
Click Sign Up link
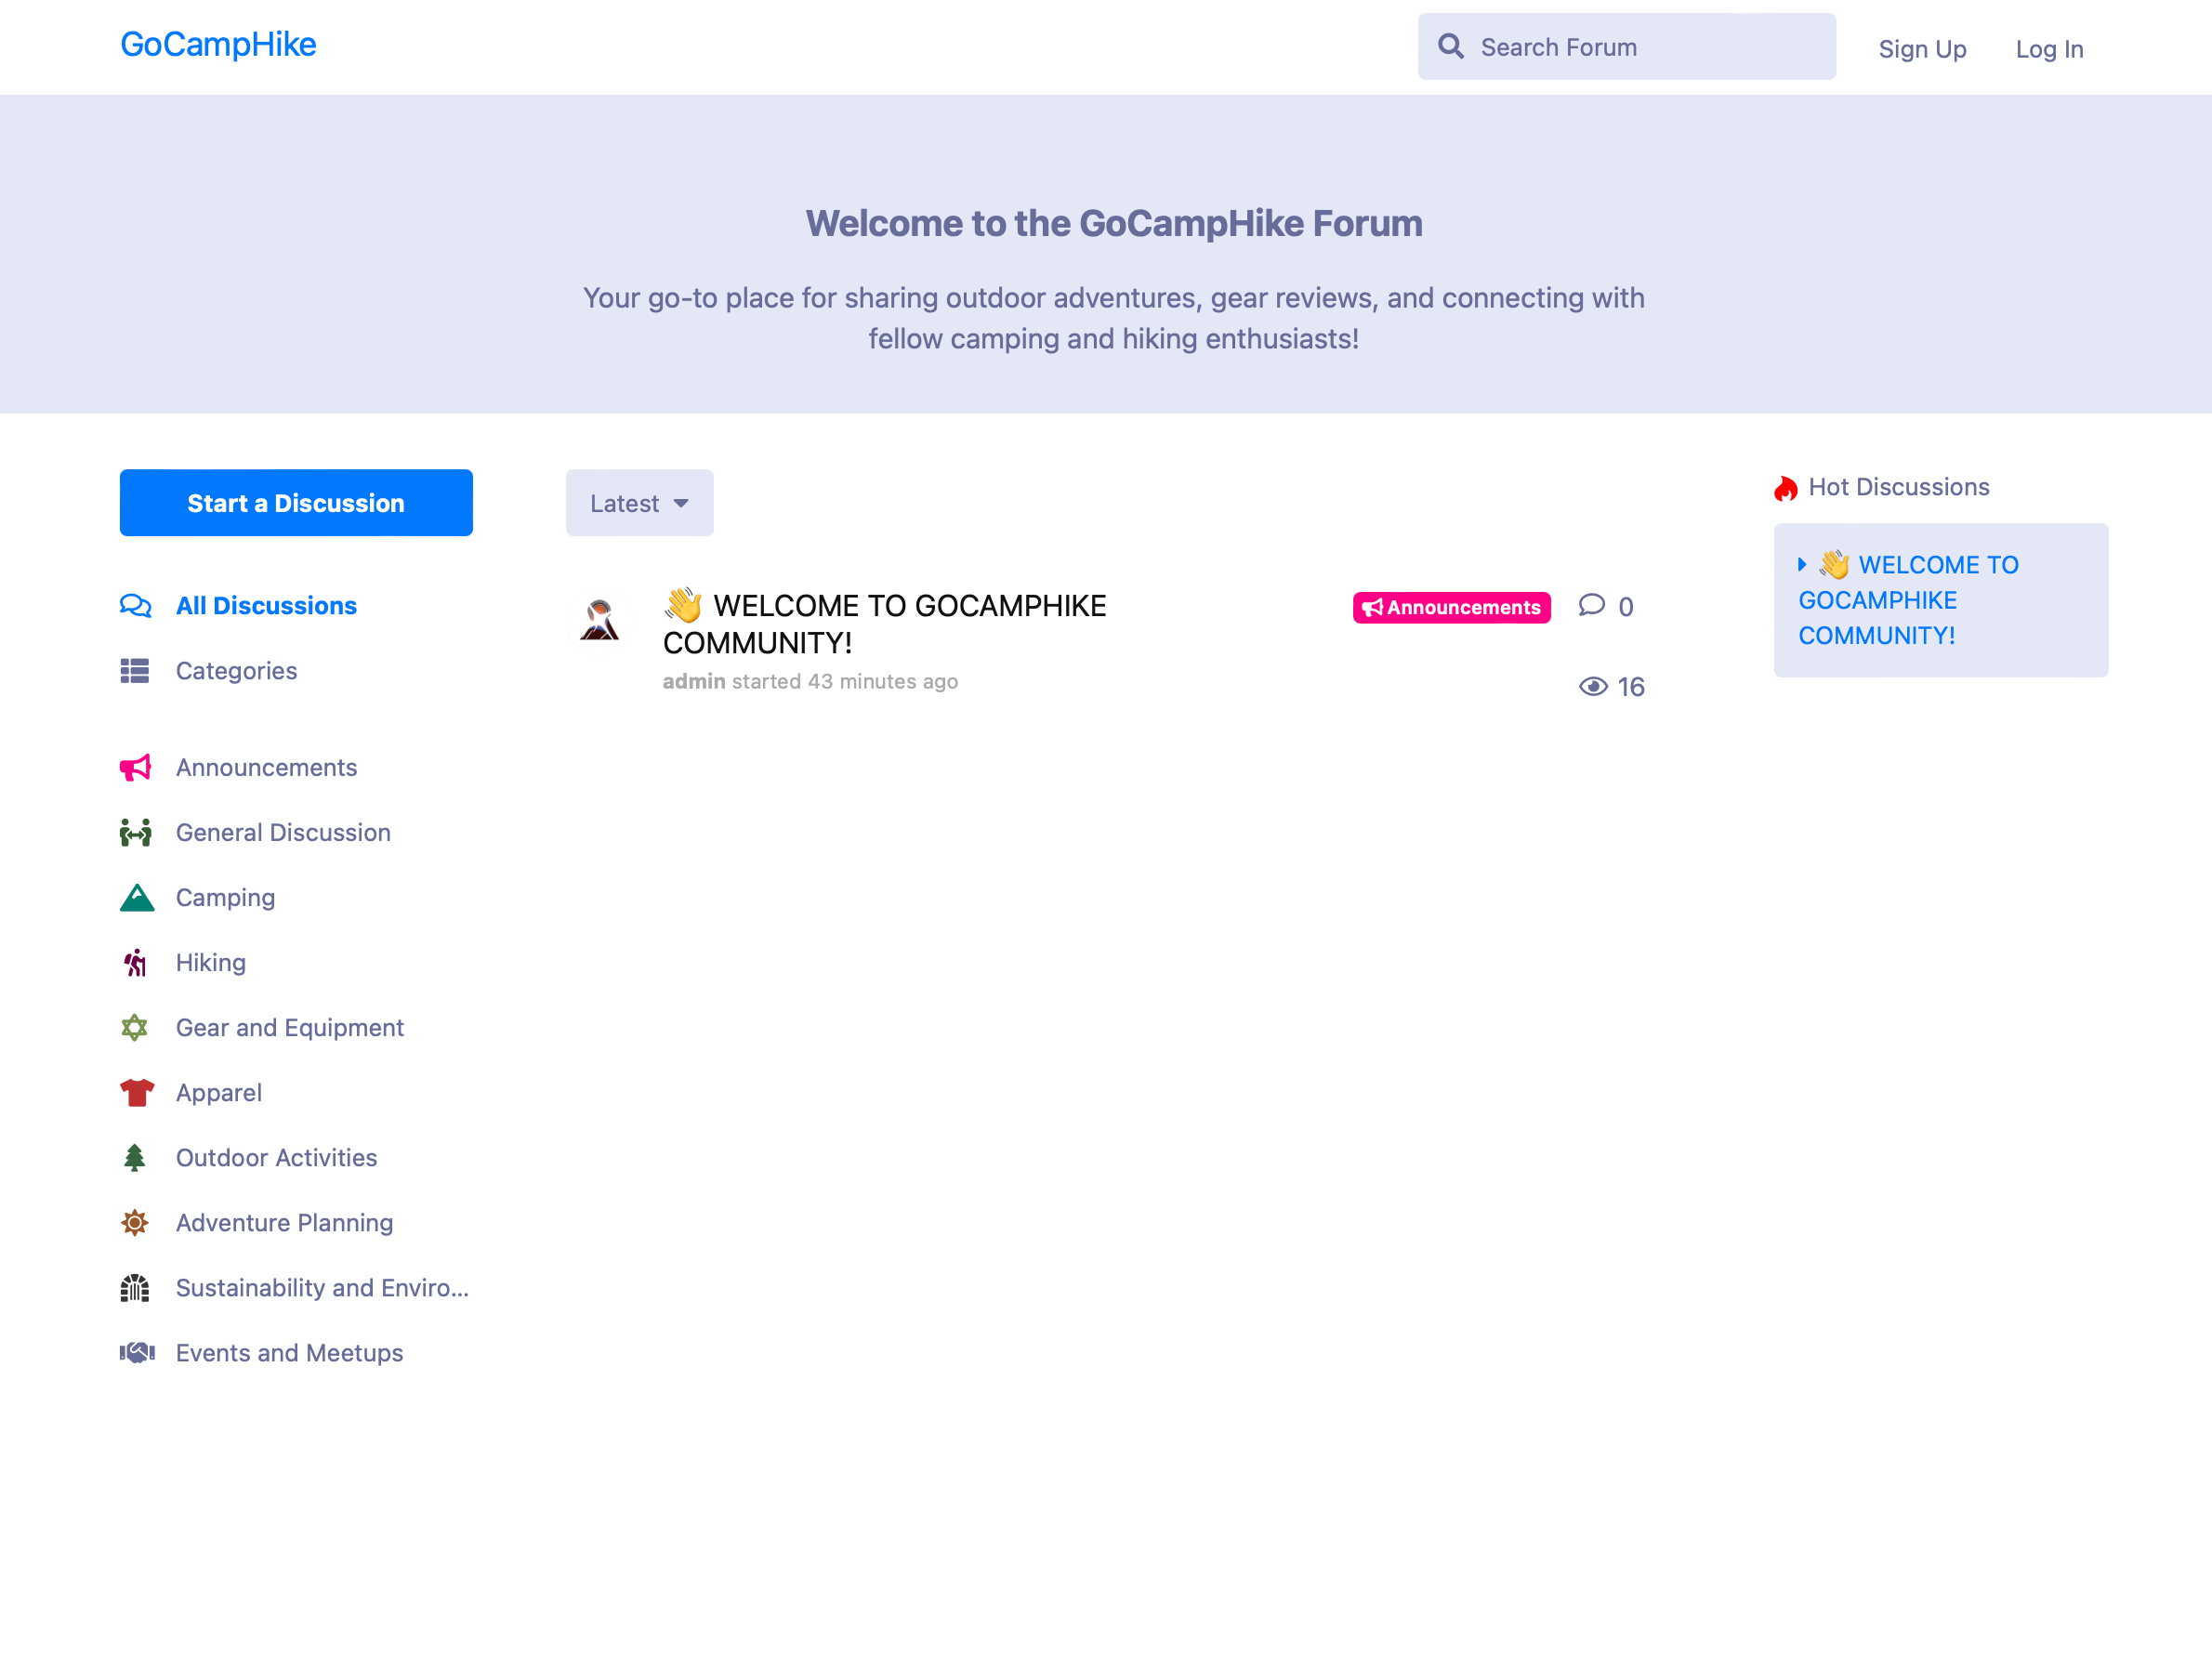tap(1922, 49)
